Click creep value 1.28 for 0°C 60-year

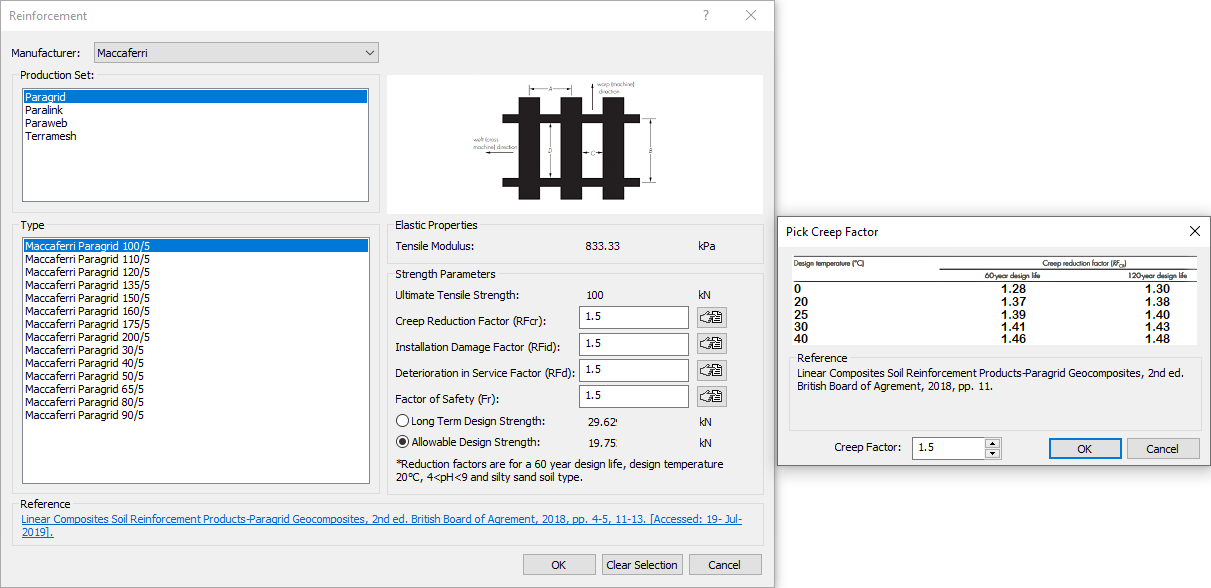(x=1013, y=289)
